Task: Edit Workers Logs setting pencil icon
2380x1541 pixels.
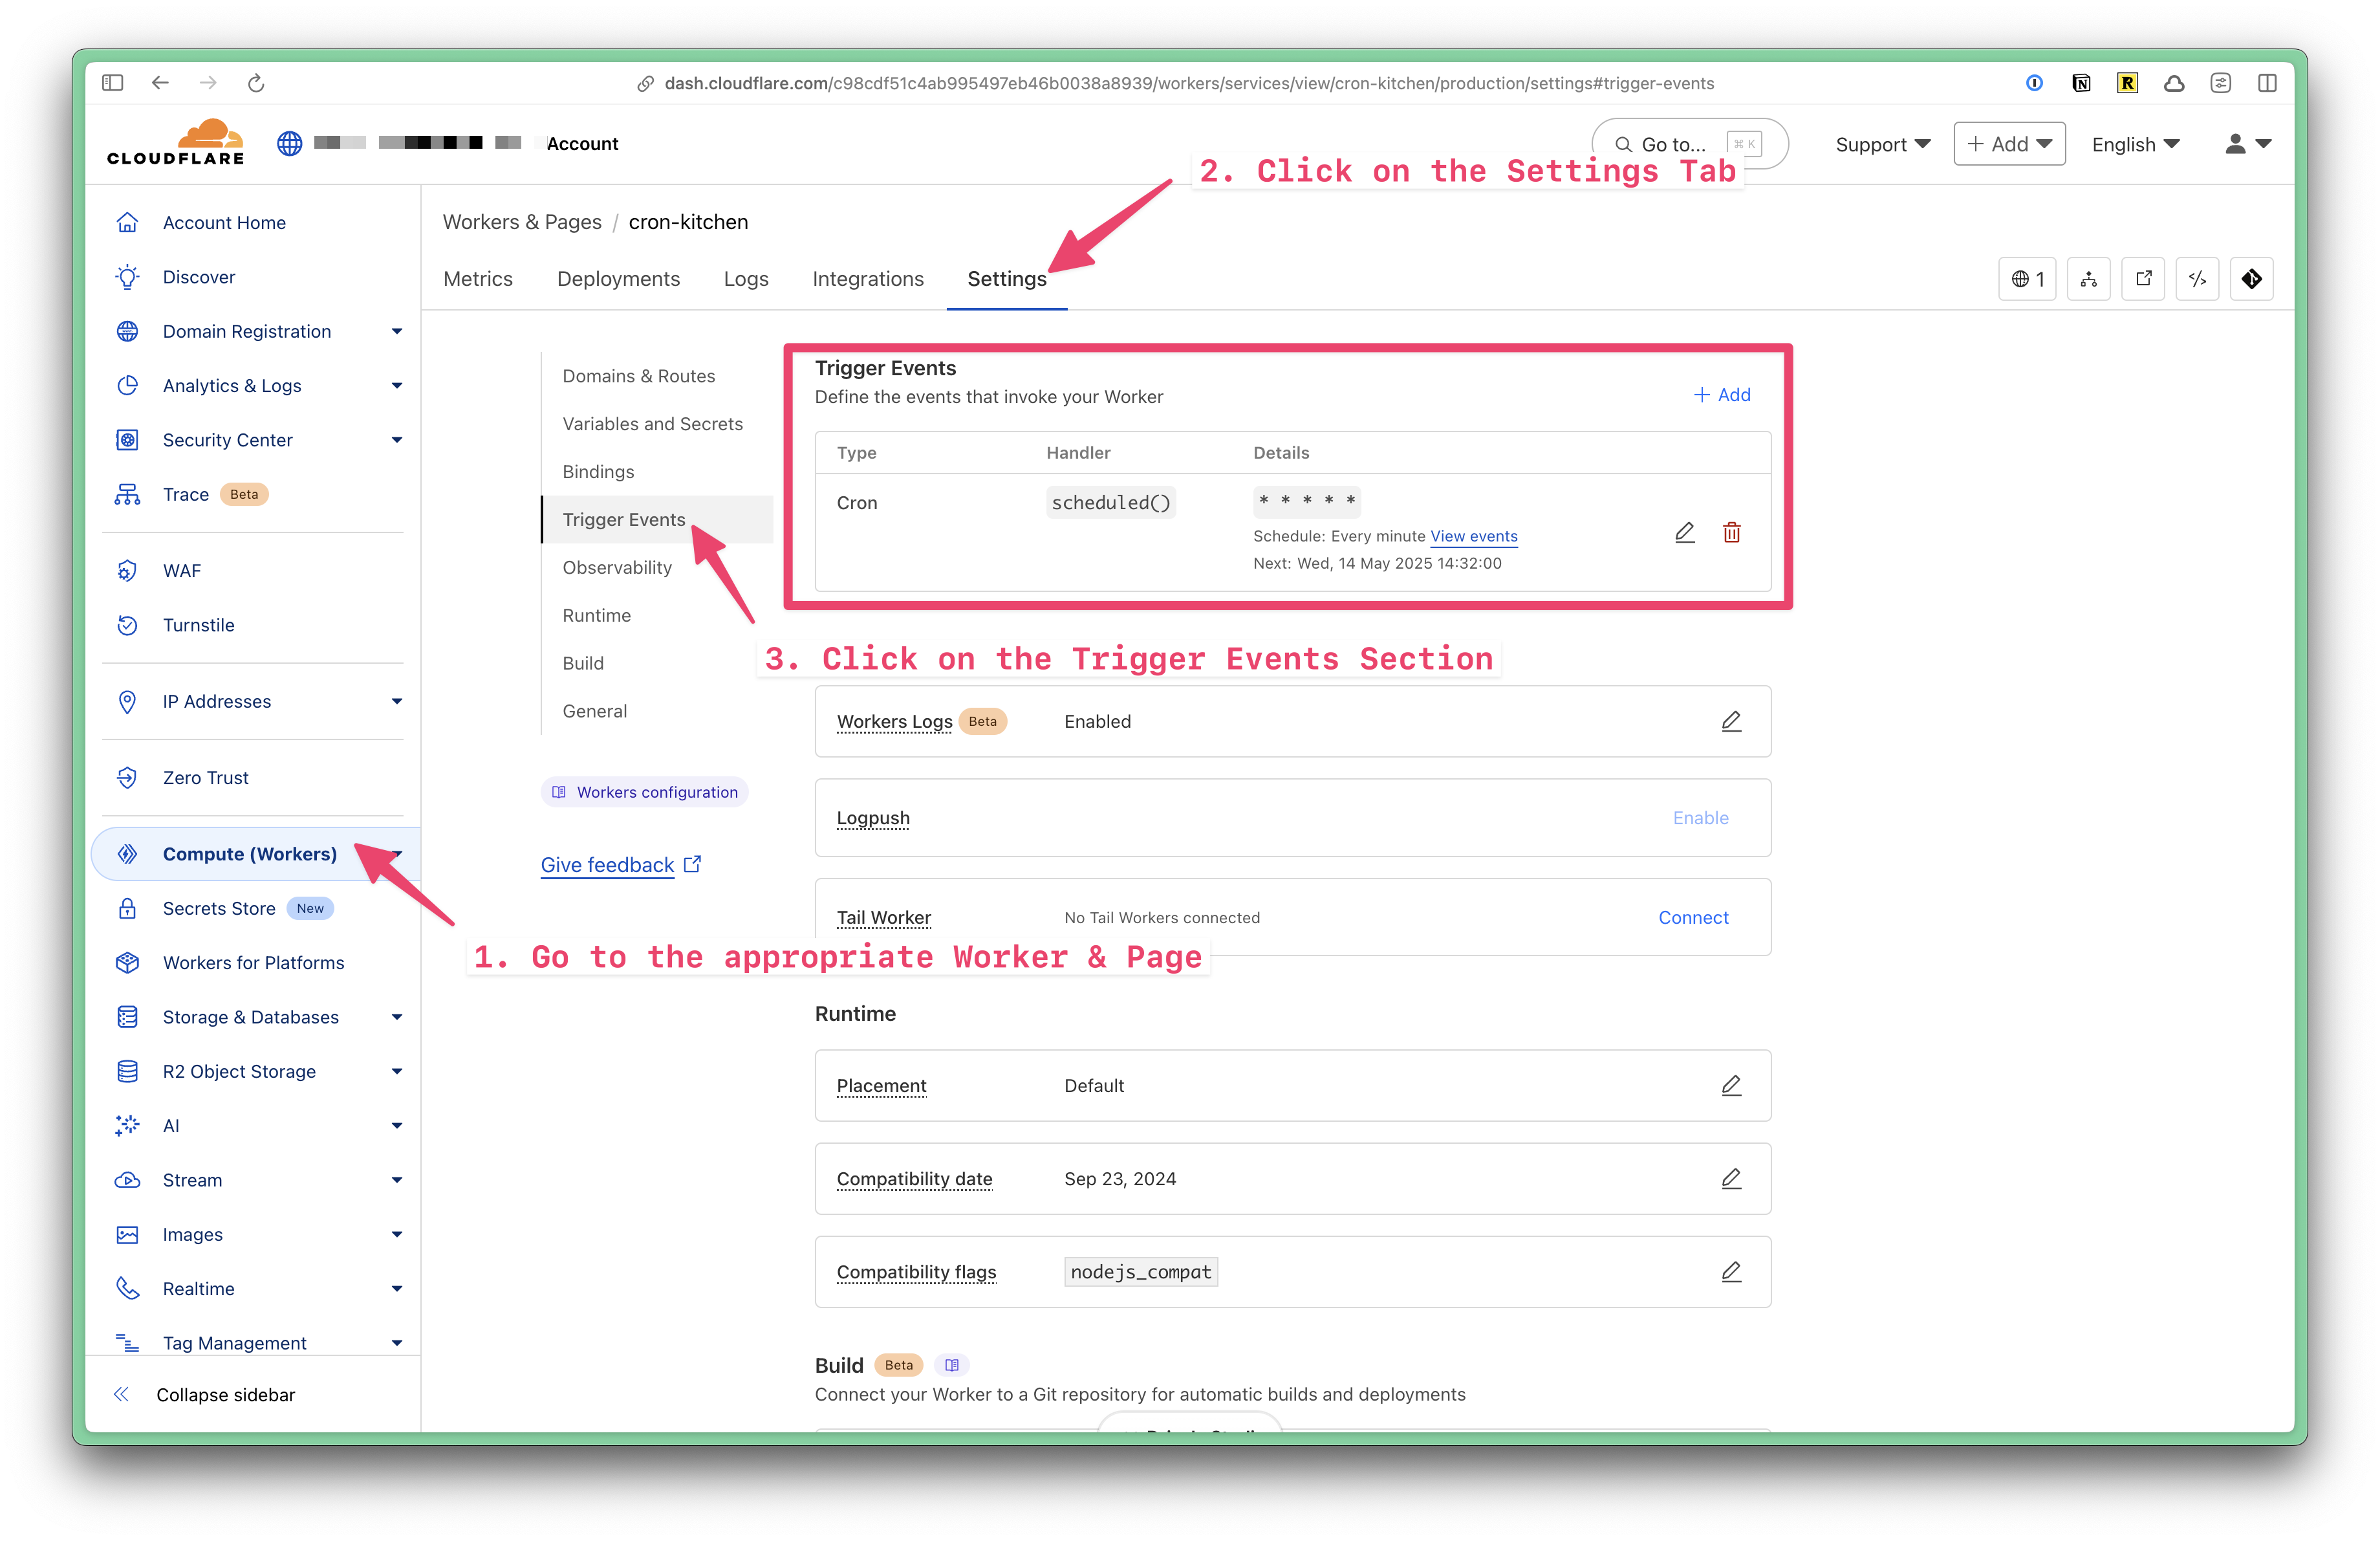Action: (x=1731, y=721)
